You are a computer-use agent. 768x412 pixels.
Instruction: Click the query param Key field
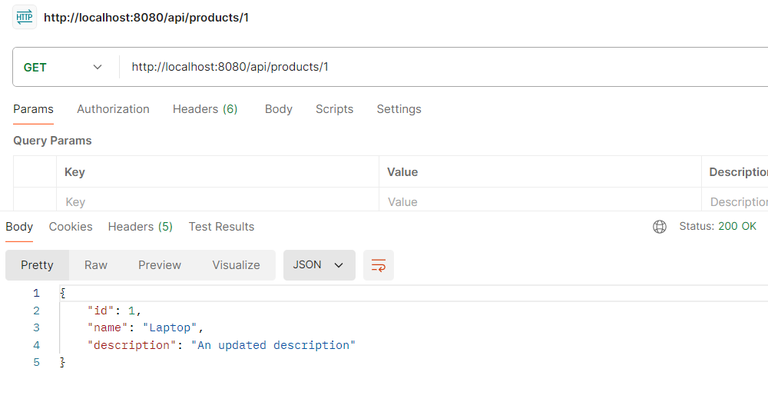pos(216,202)
